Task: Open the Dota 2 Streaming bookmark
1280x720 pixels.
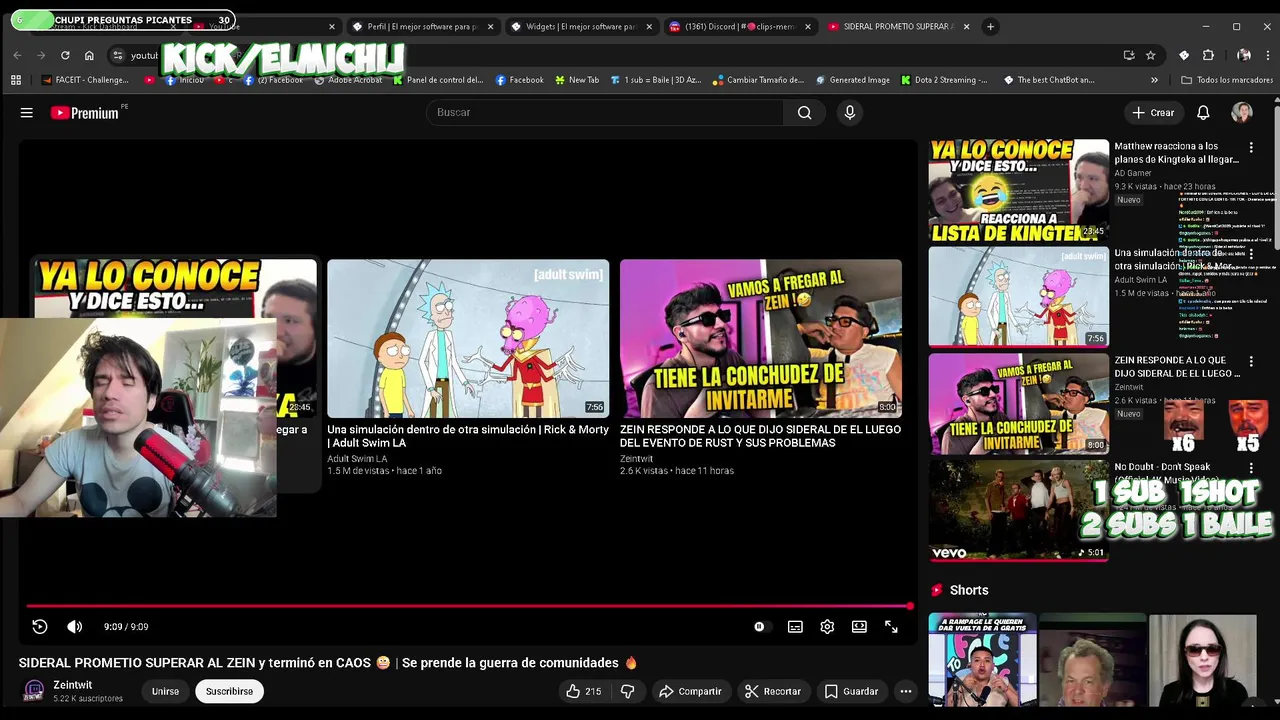Action: [x=944, y=80]
